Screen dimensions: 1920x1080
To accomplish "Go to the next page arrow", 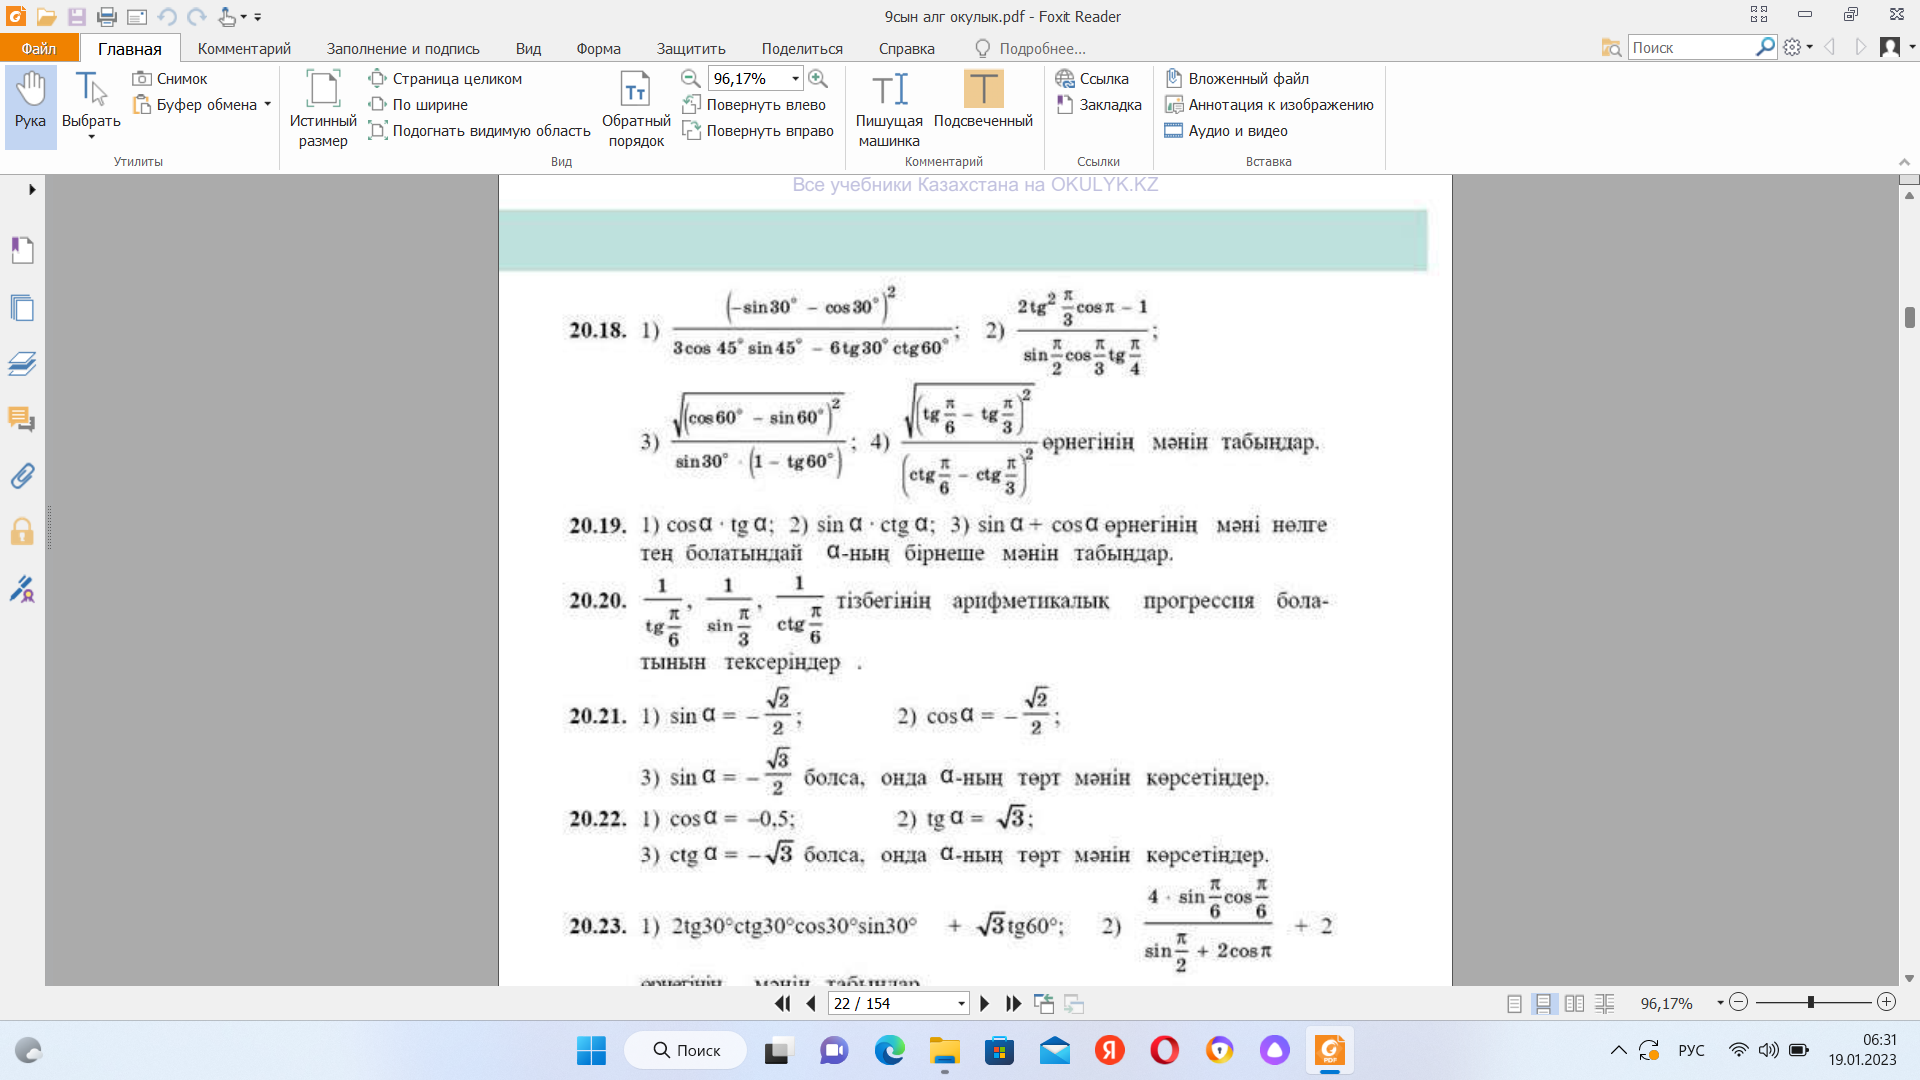I will click(984, 1003).
